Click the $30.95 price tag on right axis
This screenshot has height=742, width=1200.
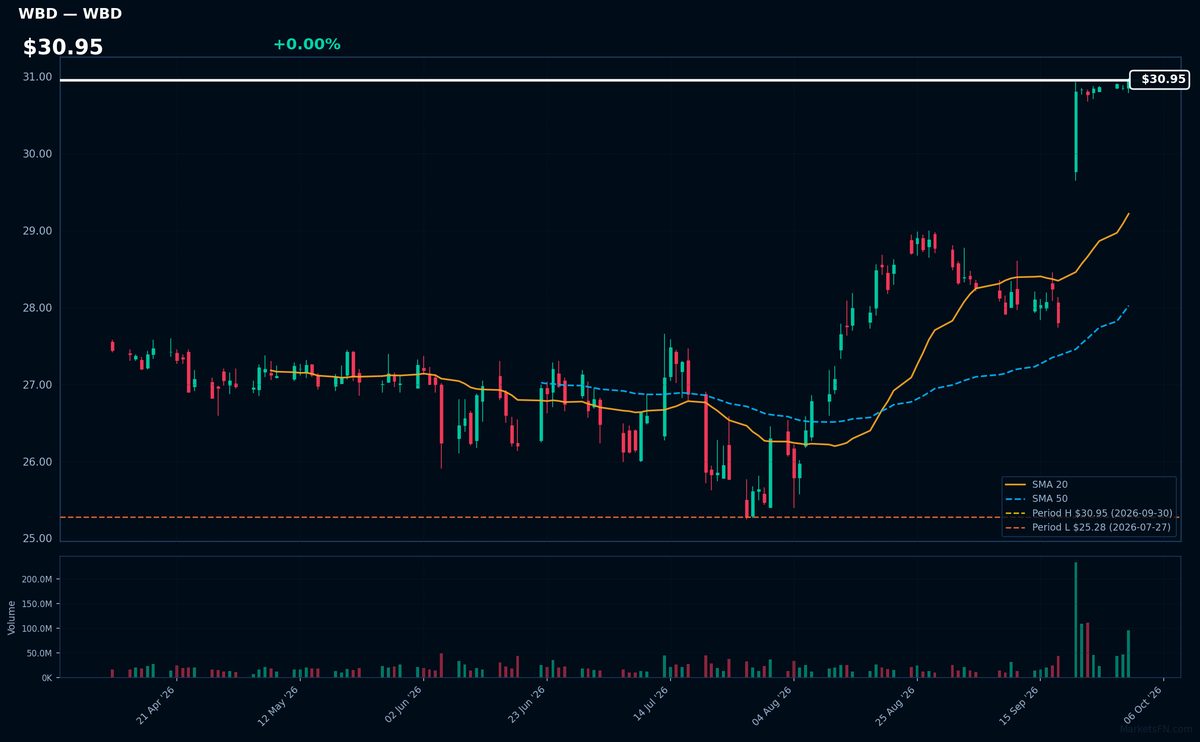1159,79
